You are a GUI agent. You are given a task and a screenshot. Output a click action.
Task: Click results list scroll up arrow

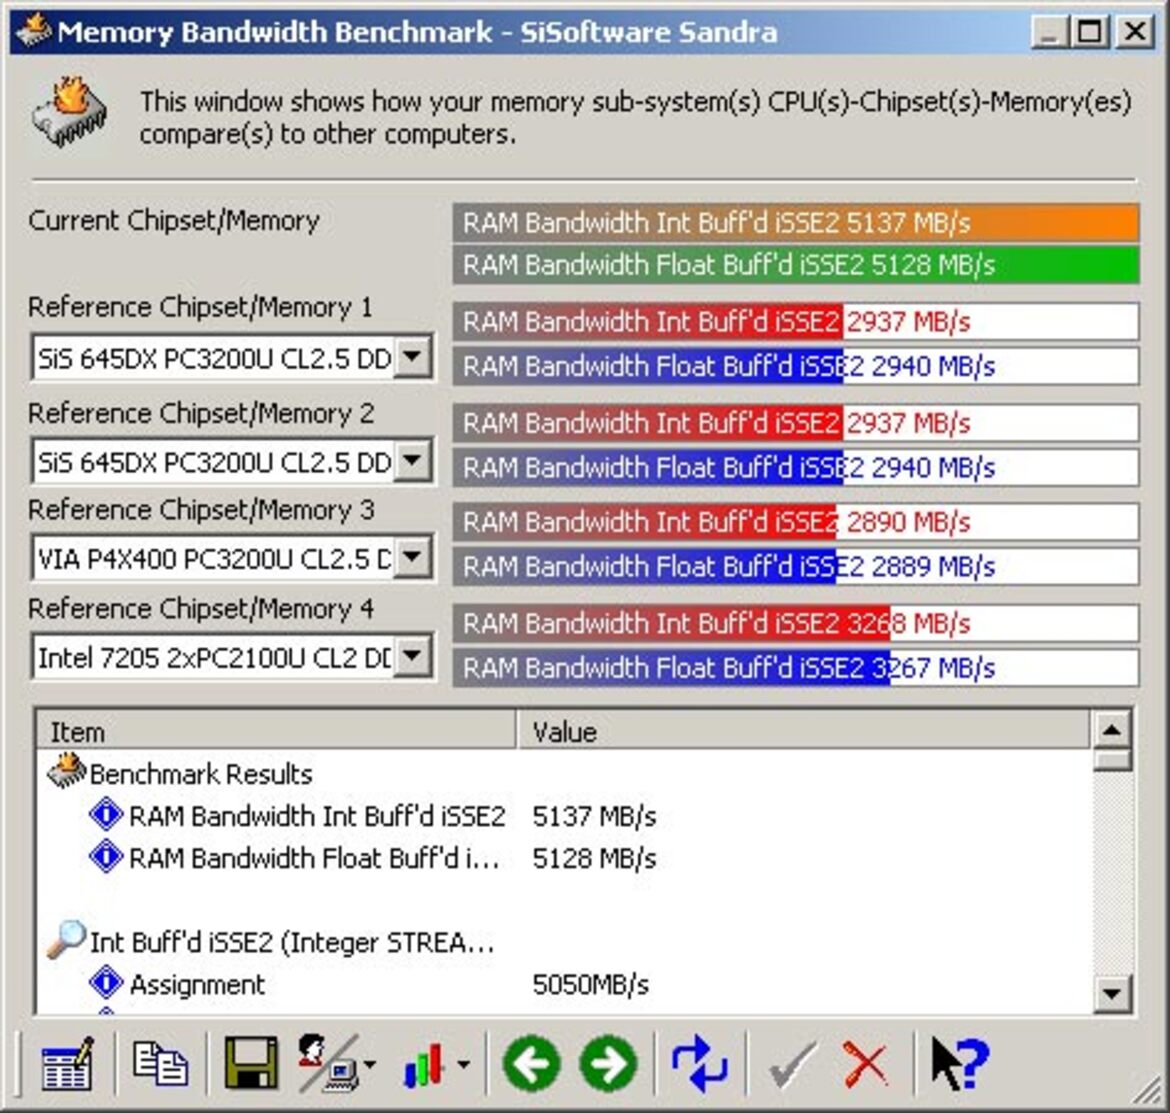click(x=1112, y=730)
